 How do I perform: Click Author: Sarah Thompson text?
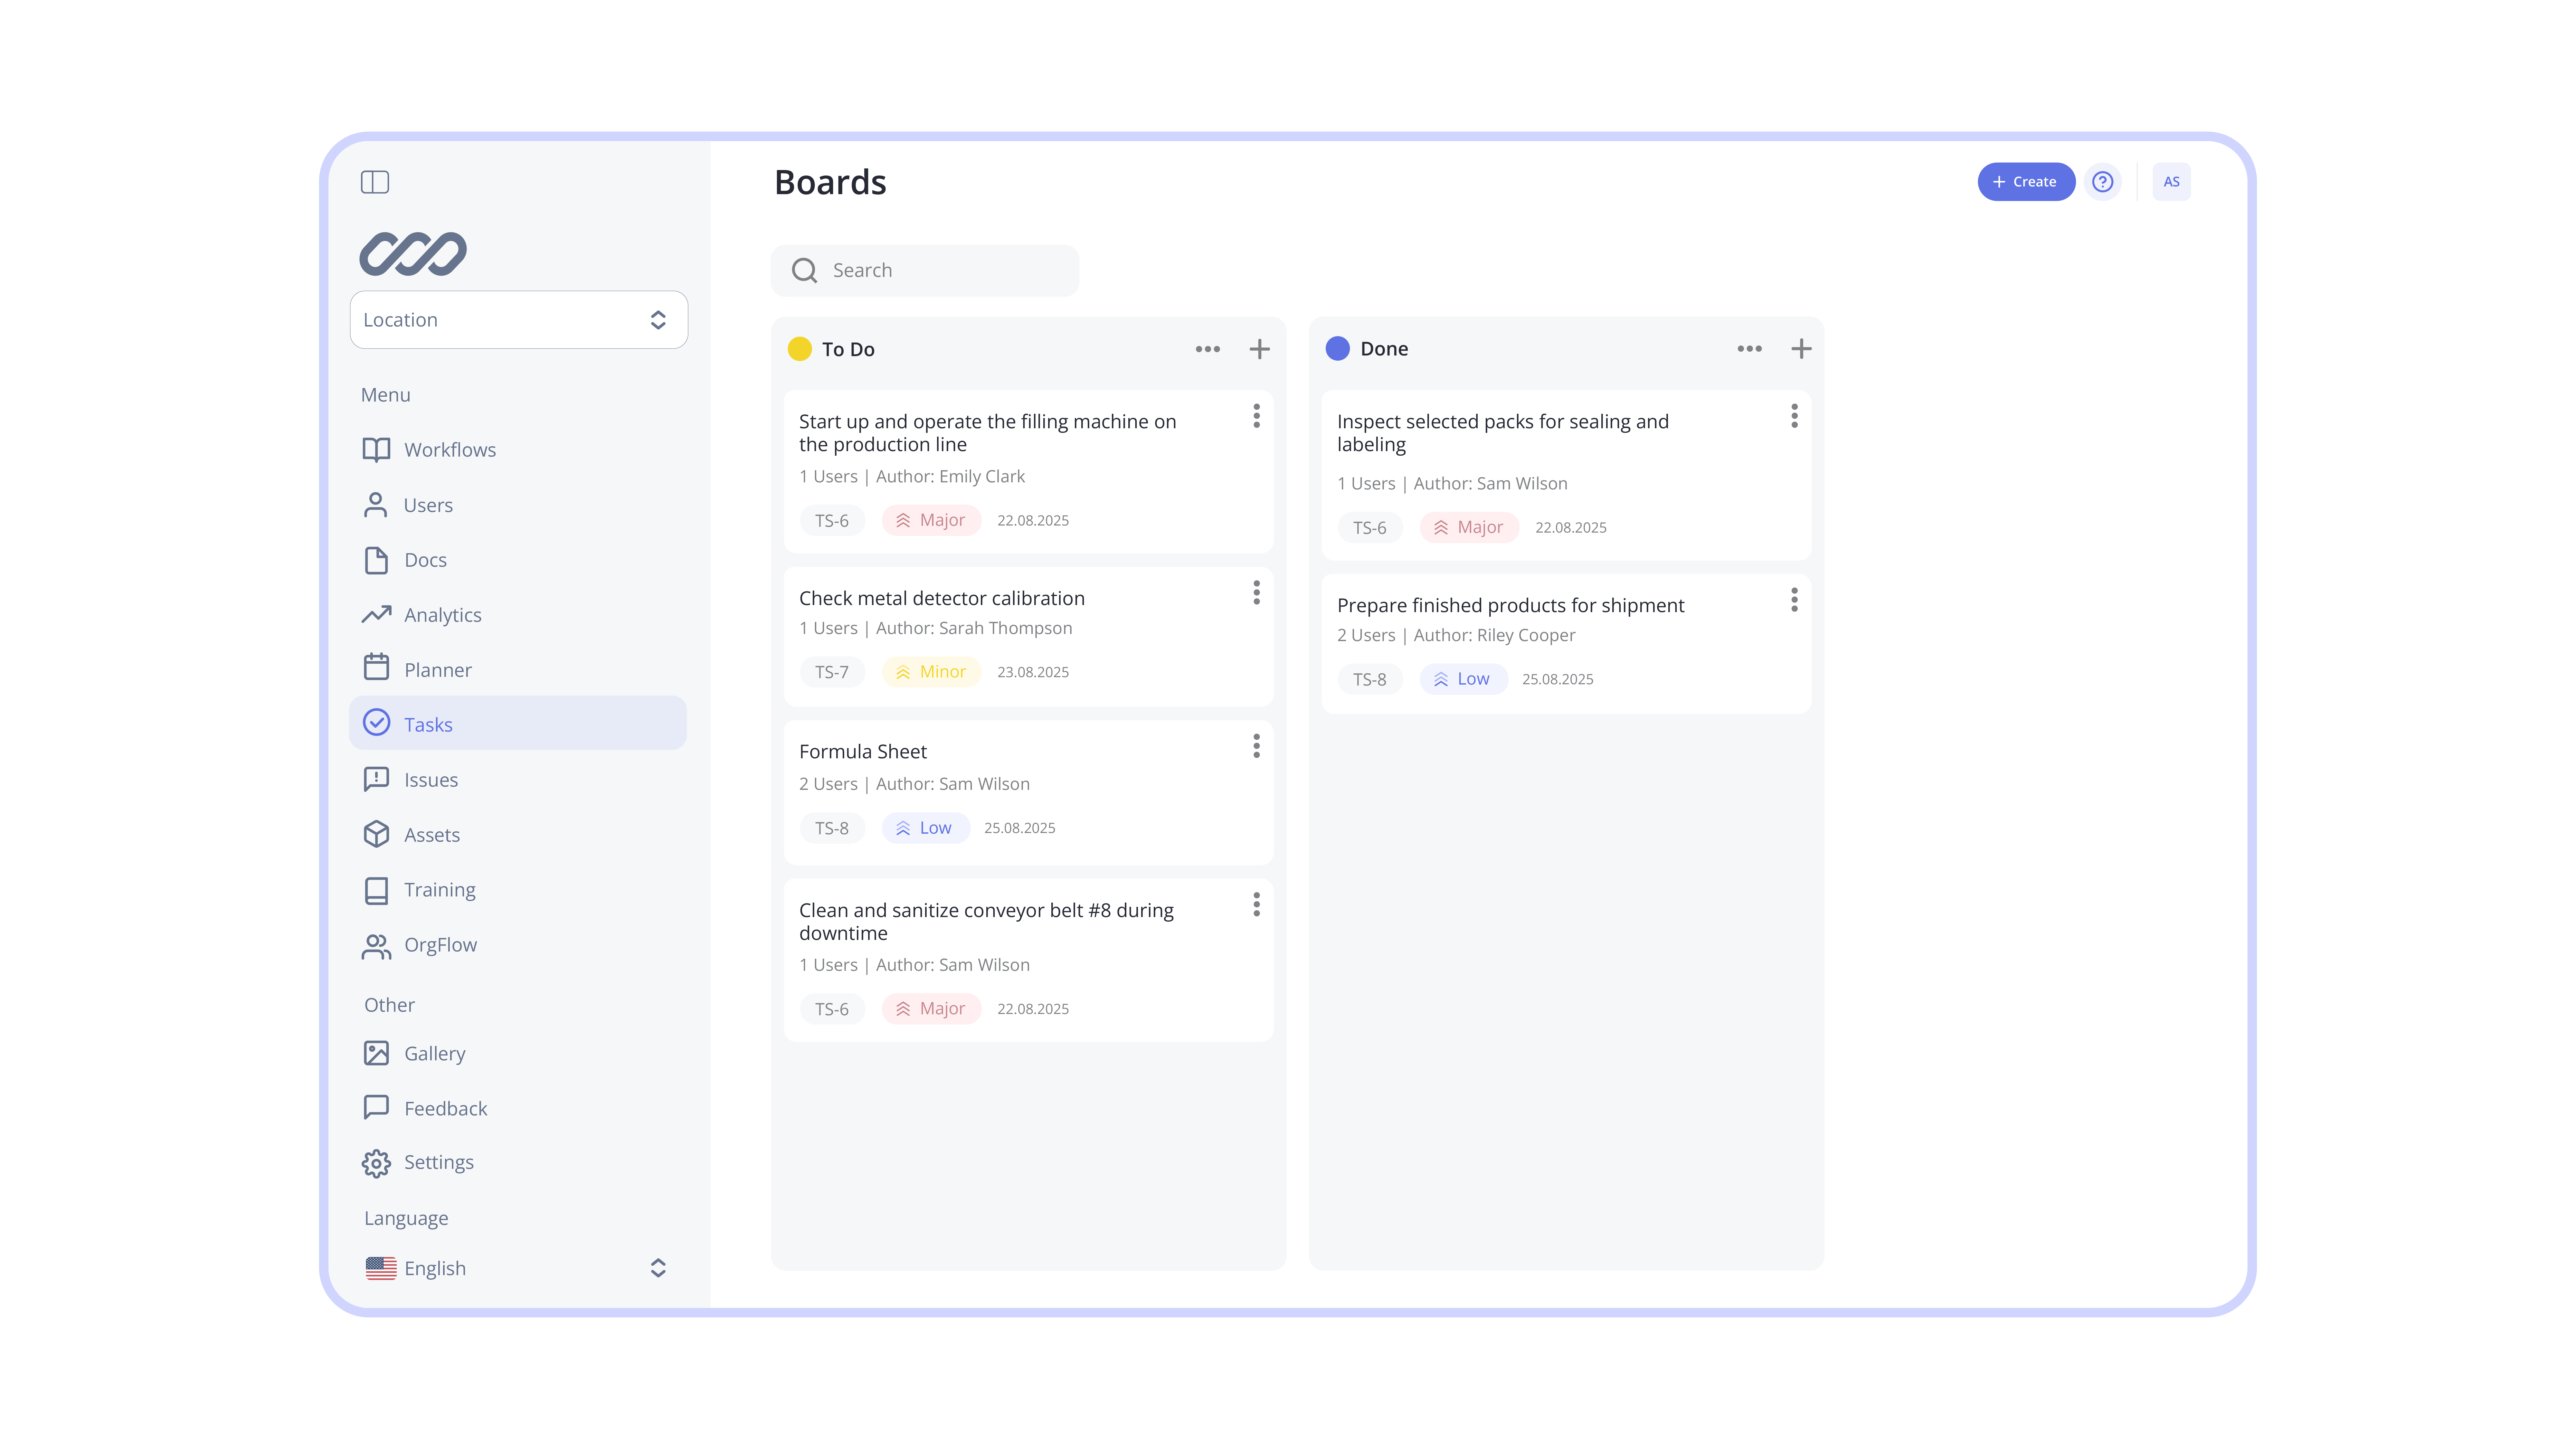tap(974, 628)
